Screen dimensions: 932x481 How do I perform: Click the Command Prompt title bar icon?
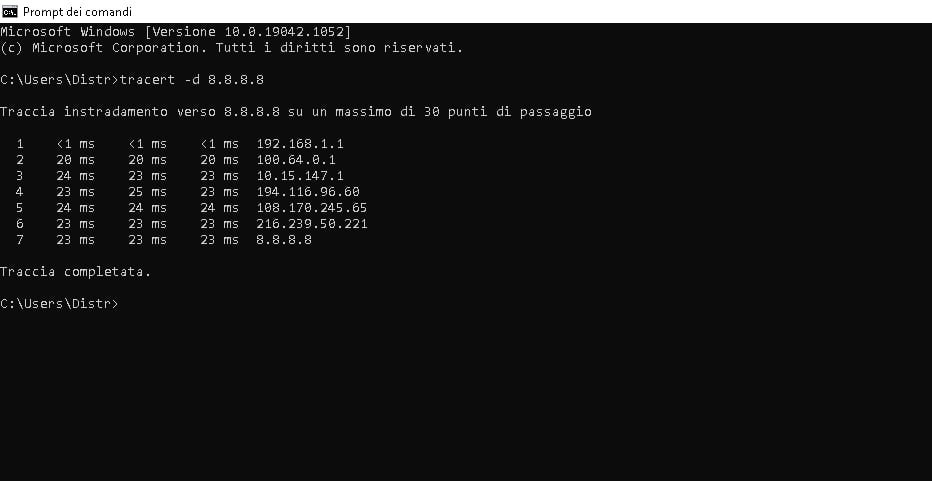click(10, 12)
